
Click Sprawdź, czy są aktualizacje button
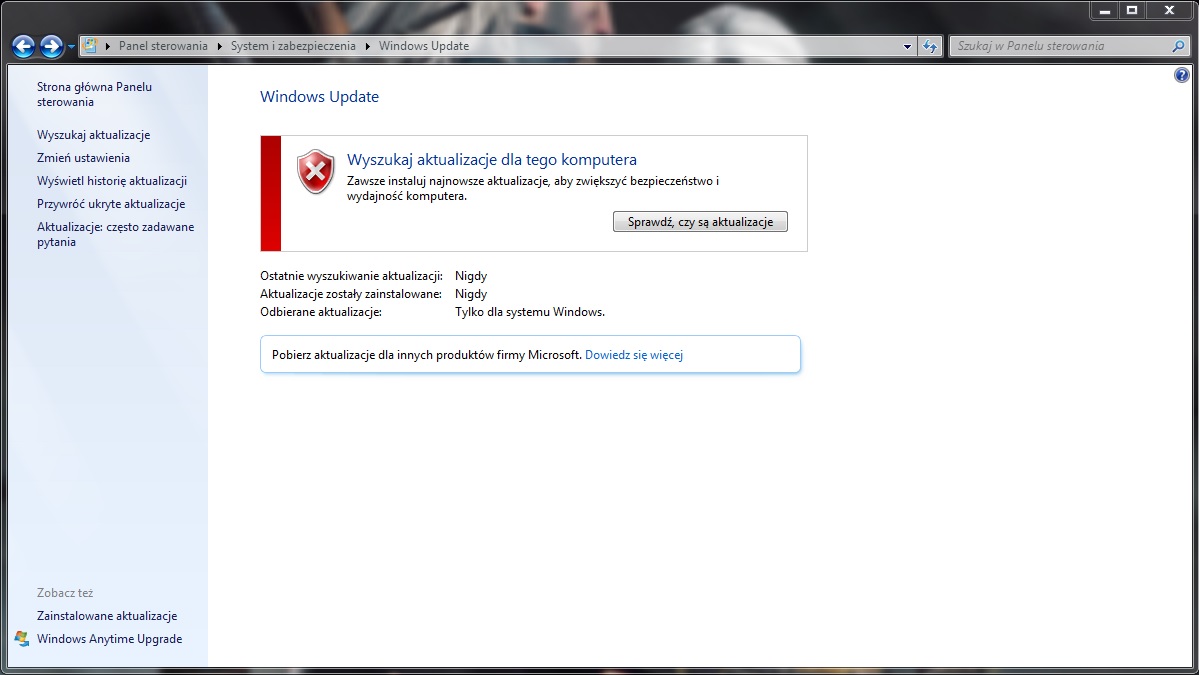[700, 222]
